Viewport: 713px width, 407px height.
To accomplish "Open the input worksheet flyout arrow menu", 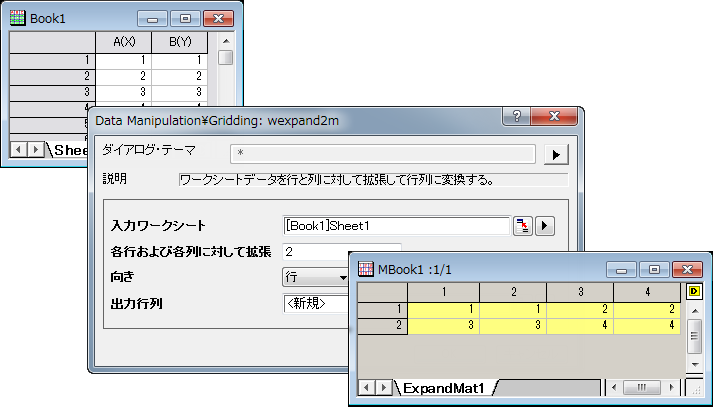I will 545,226.
